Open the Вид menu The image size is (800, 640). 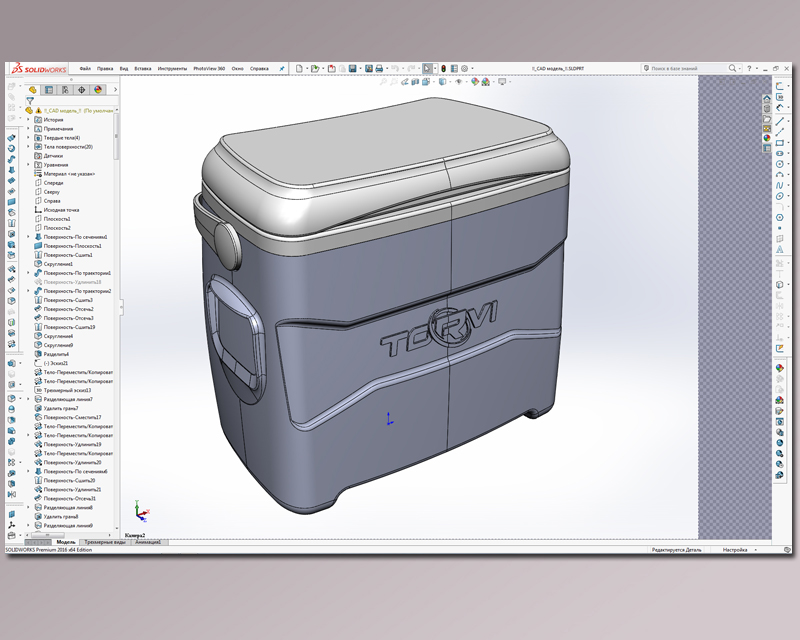[124, 68]
